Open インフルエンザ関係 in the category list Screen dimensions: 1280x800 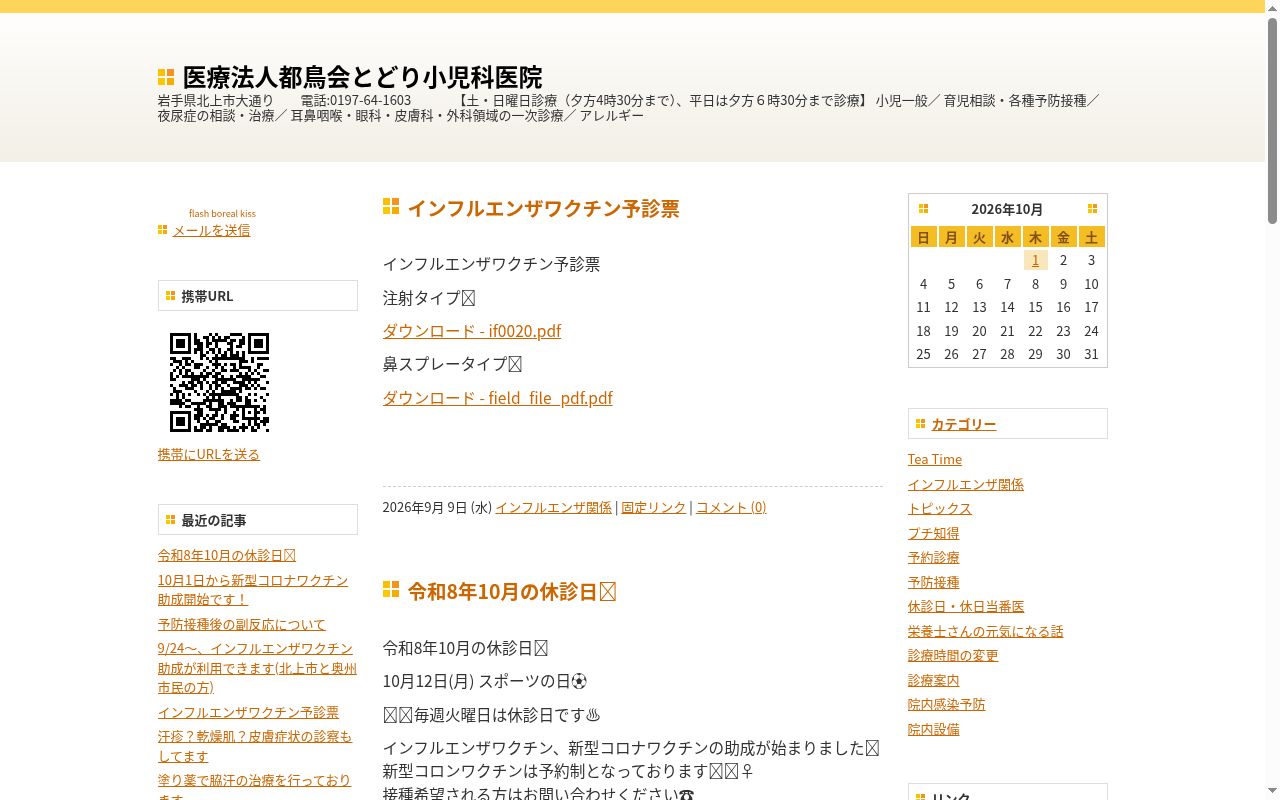tap(965, 484)
